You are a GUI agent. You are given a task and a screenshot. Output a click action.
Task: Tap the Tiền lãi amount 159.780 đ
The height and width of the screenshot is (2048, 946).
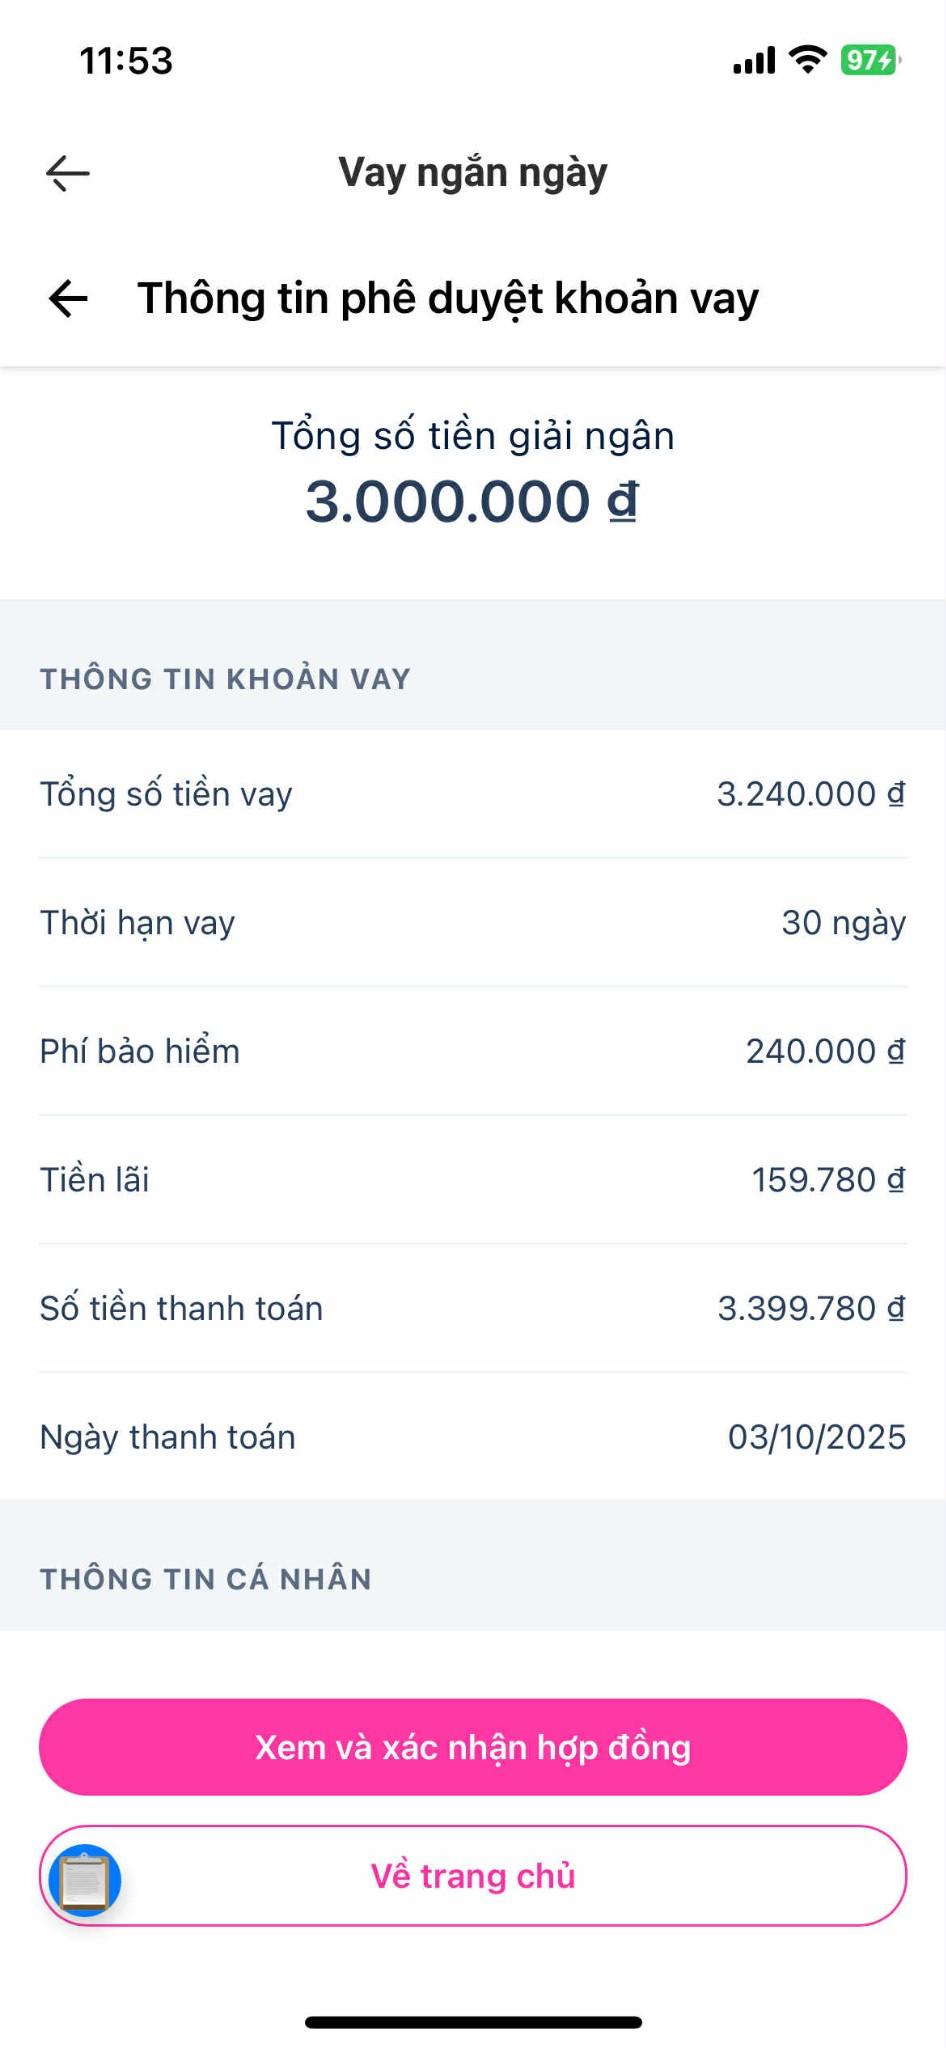(x=828, y=1180)
